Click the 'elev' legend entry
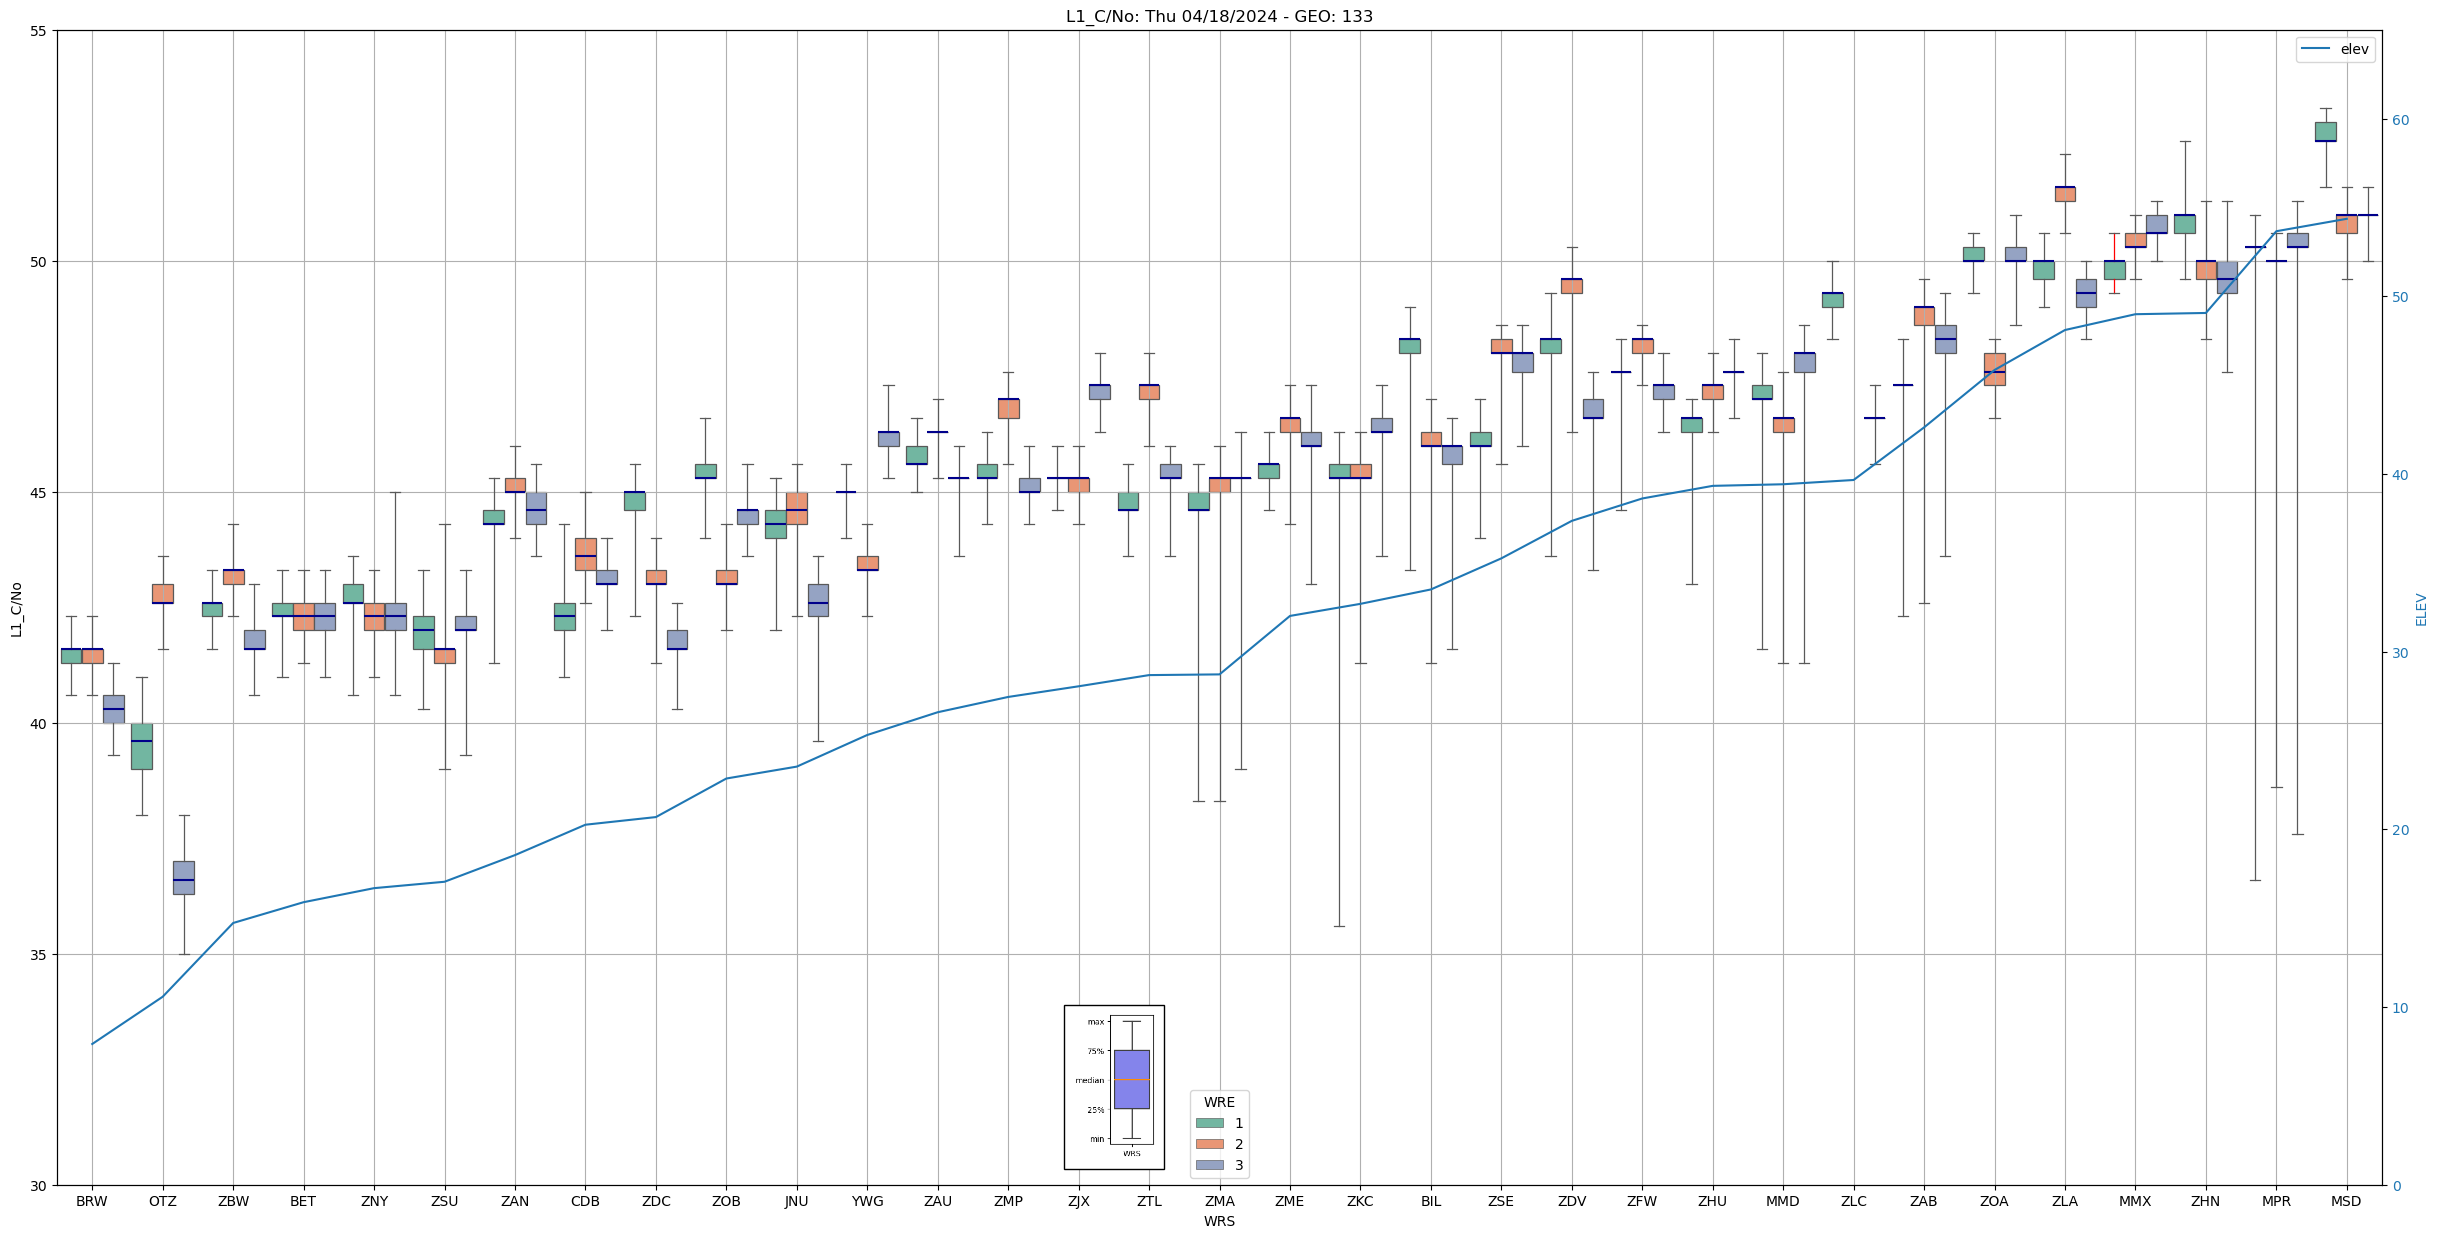The width and height of the screenshot is (2439, 1238). (x=2335, y=49)
